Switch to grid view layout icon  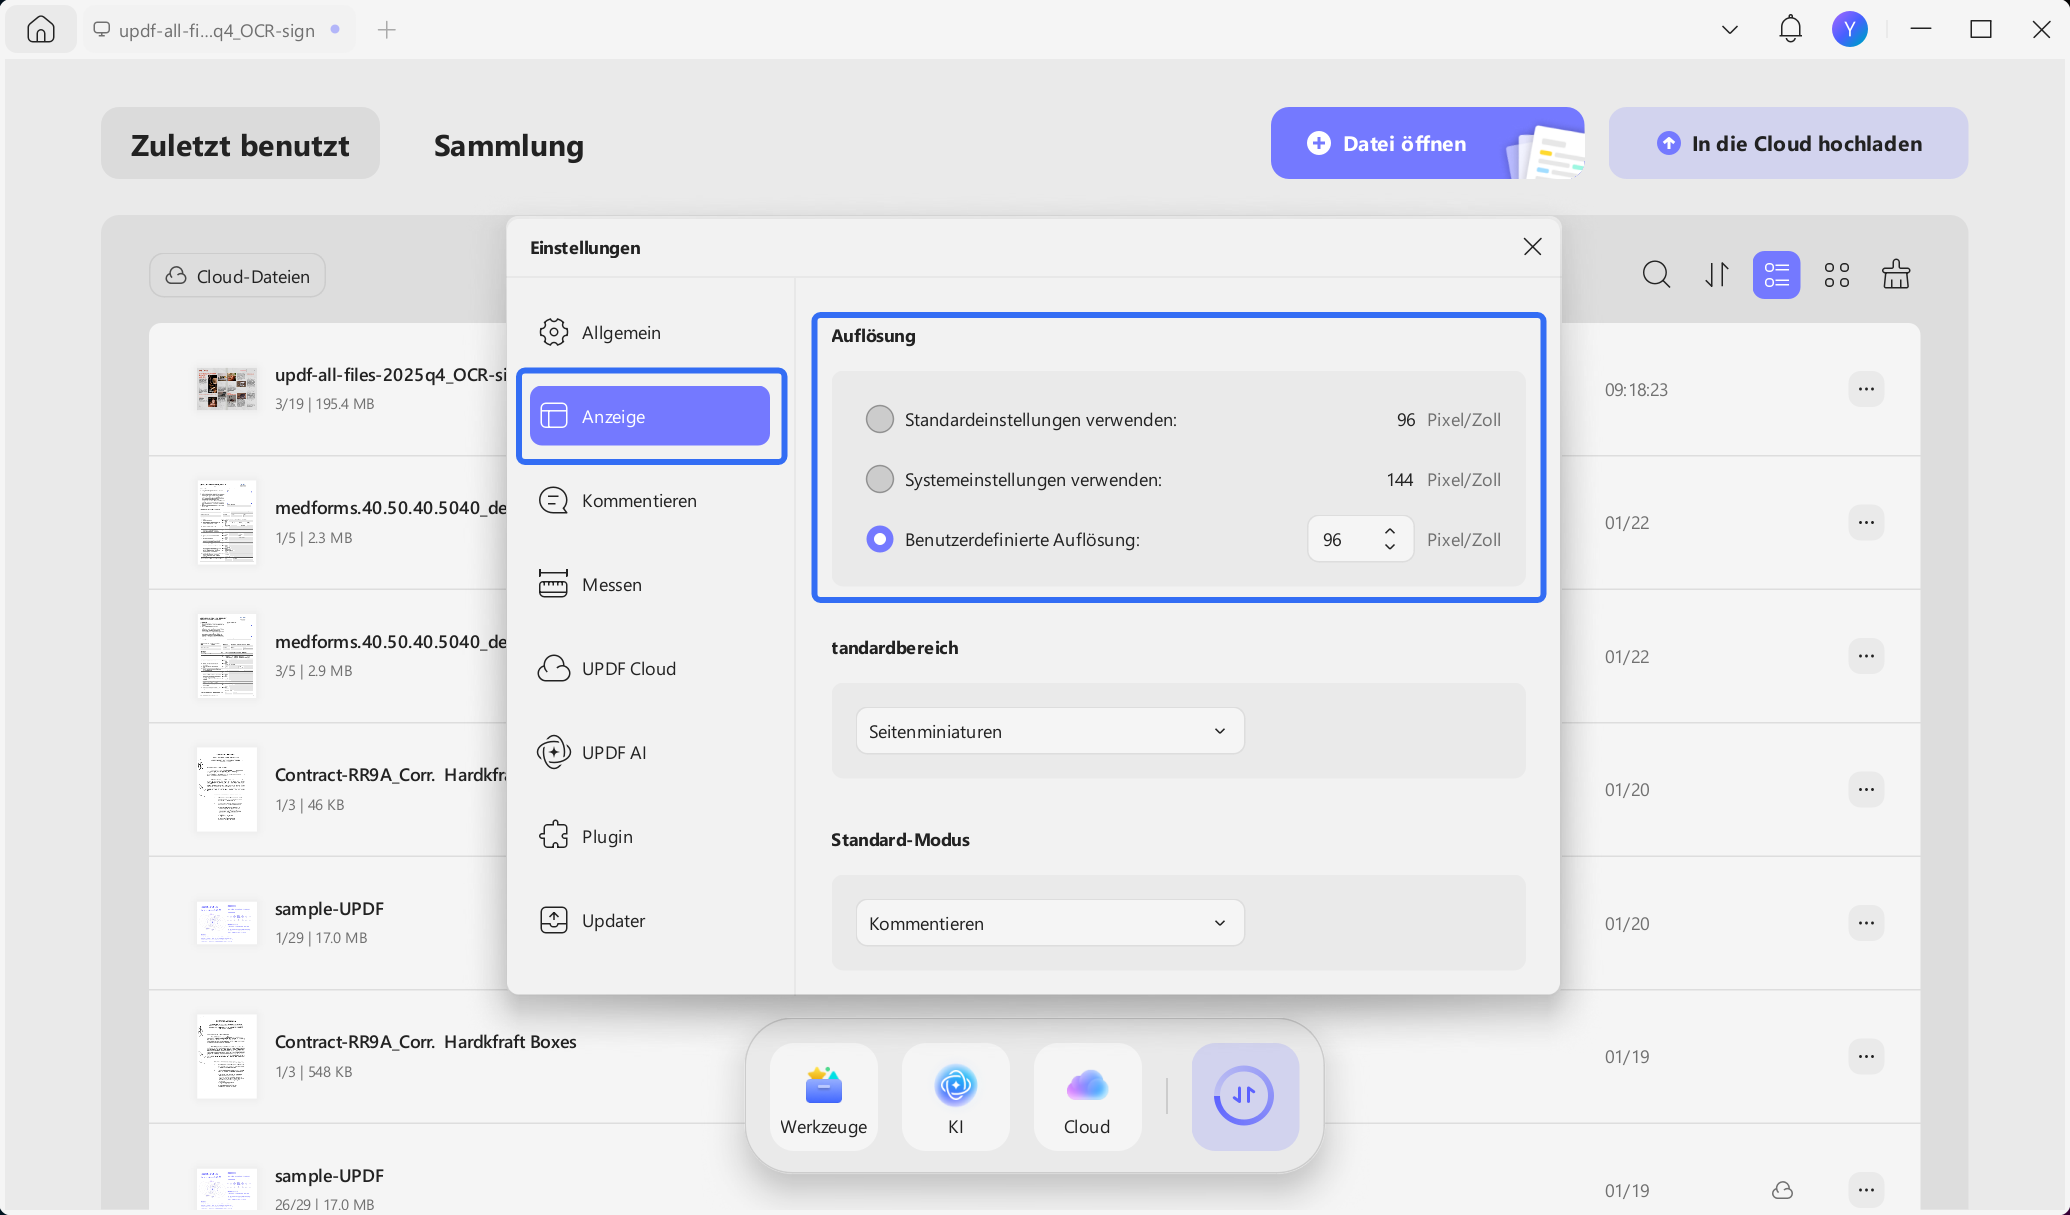click(1837, 275)
